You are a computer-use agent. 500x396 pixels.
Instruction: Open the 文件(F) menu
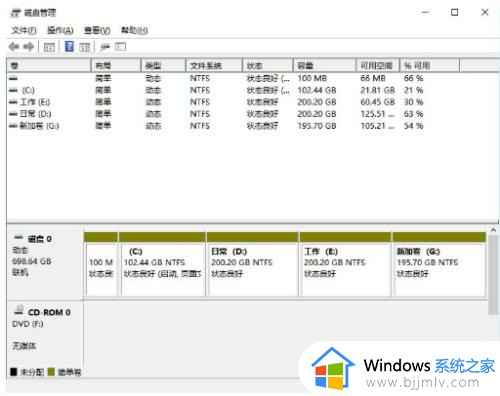click(24, 30)
